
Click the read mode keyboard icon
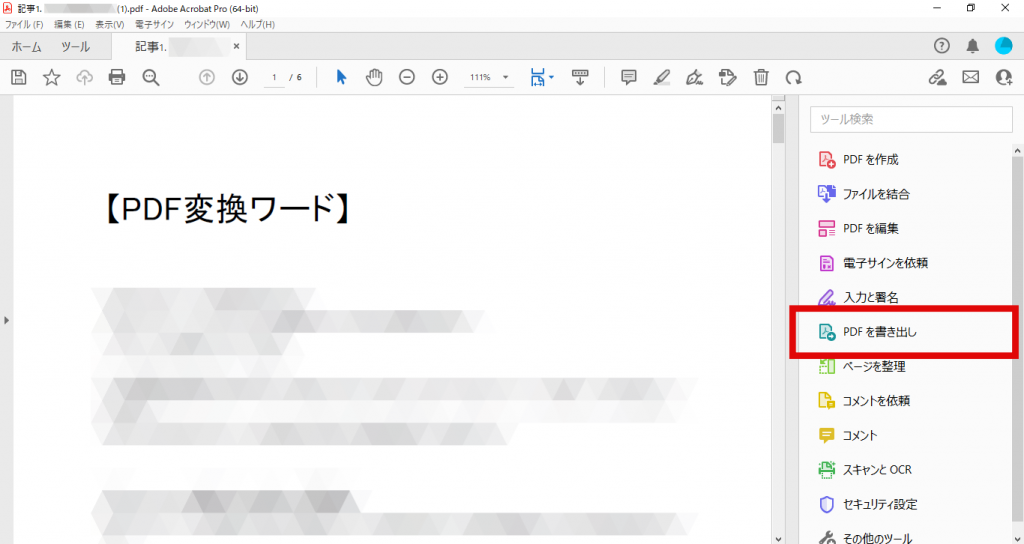pyautogui.click(x=580, y=78)
